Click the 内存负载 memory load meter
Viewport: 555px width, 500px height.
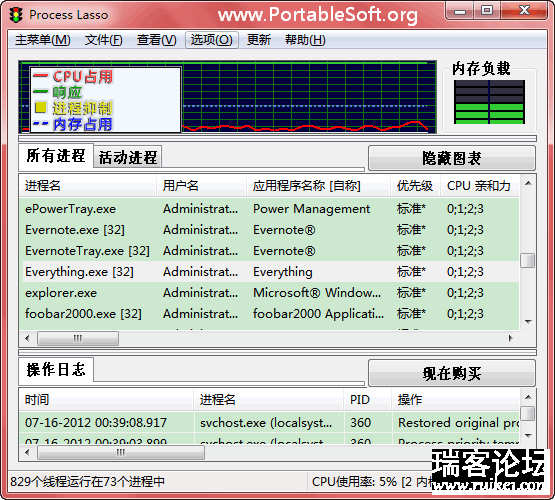489,102
